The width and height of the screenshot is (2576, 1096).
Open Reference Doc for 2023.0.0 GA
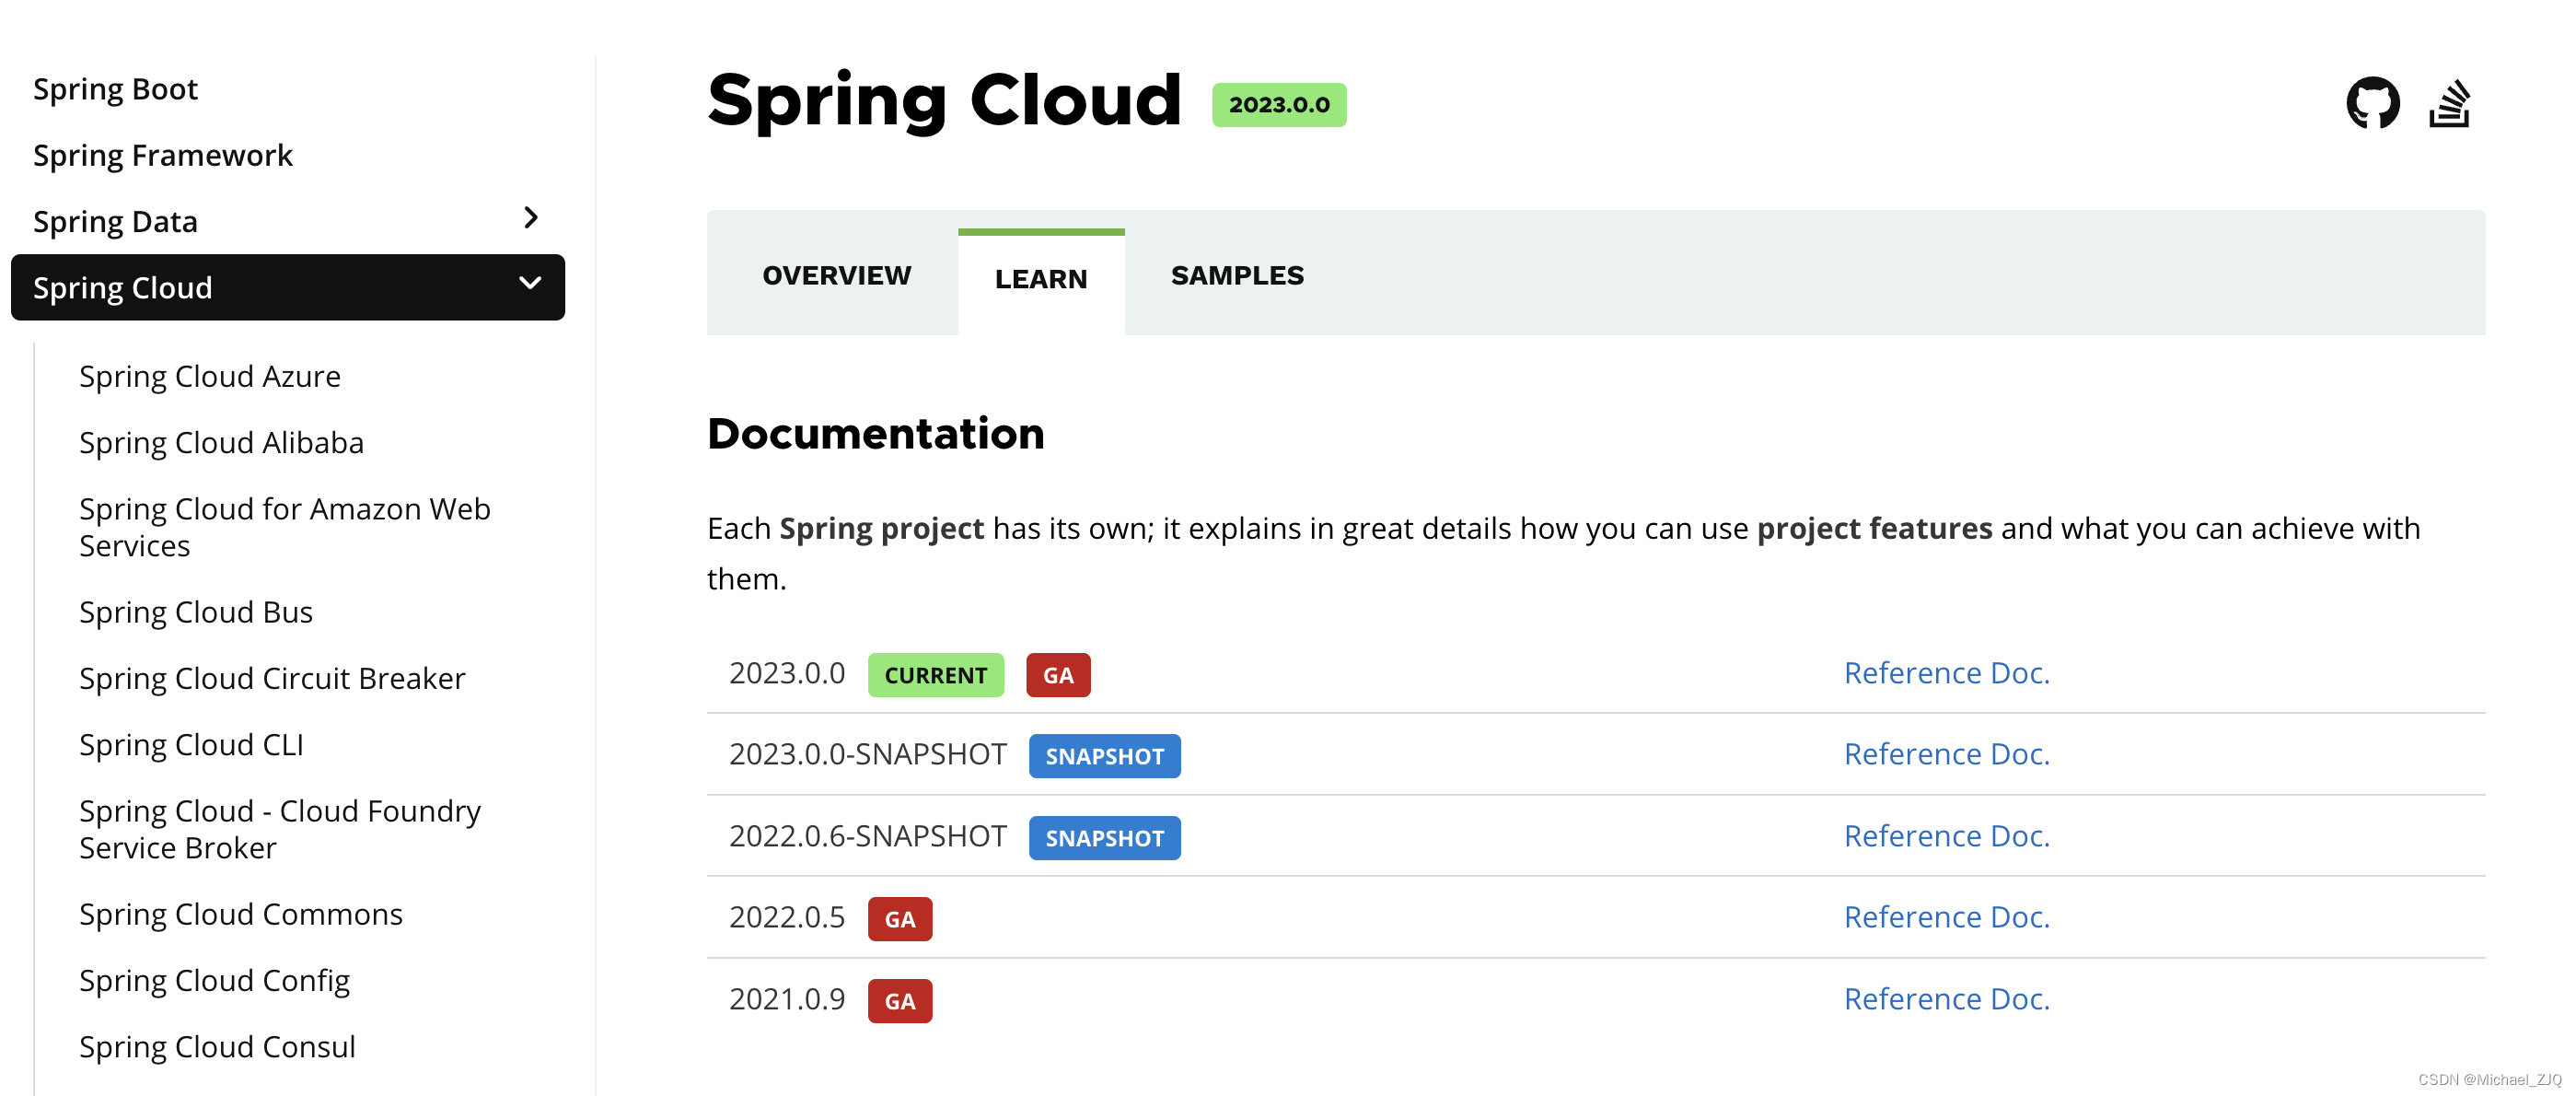[x=1946, y=673]
